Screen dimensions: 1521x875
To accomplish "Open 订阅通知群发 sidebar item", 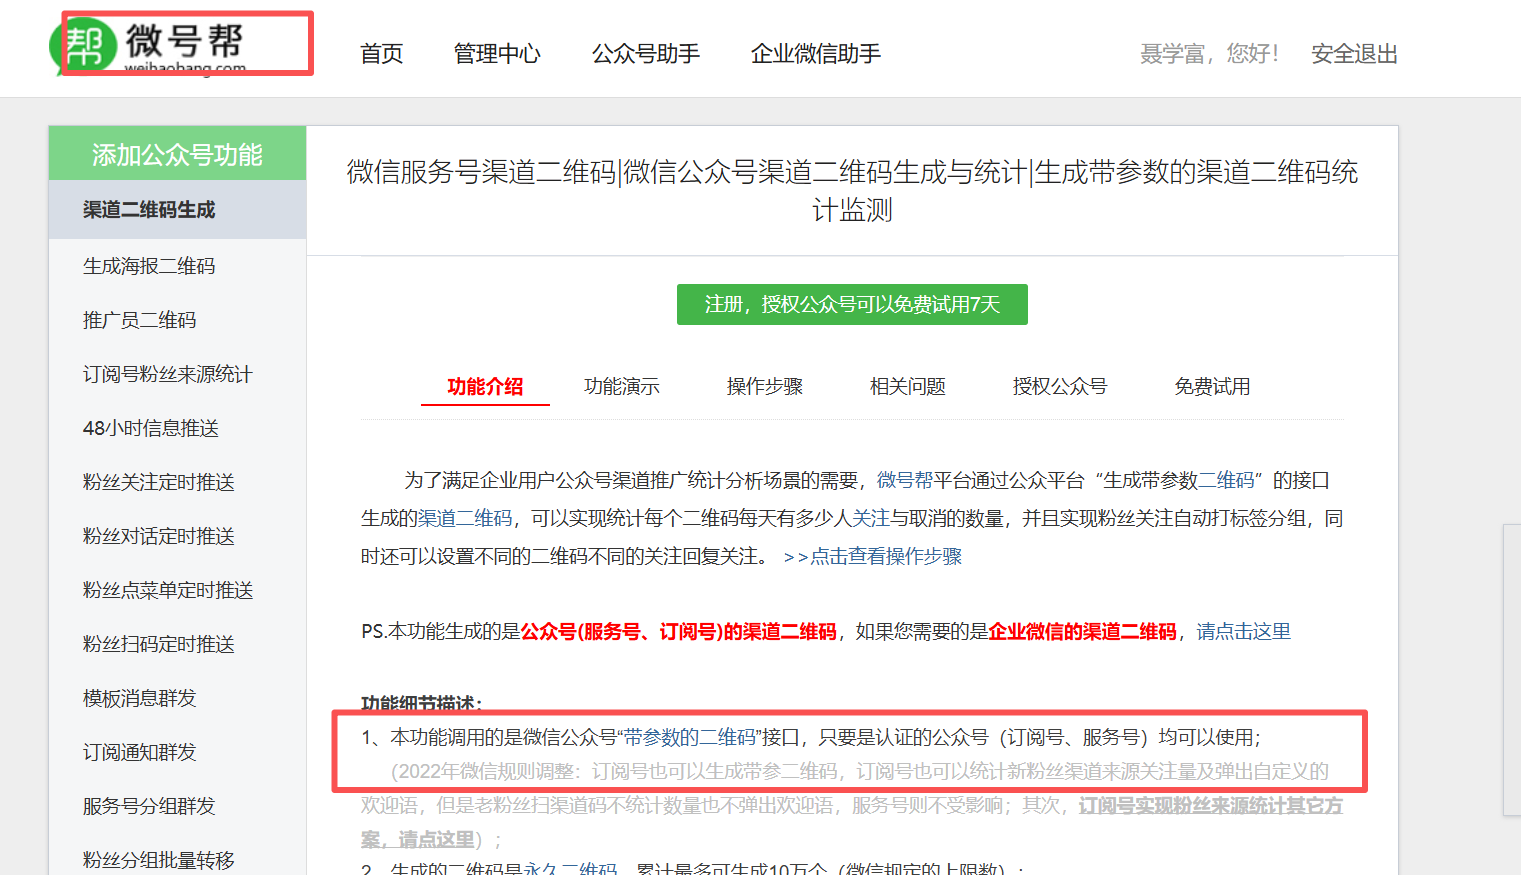I will click(140, 752).
